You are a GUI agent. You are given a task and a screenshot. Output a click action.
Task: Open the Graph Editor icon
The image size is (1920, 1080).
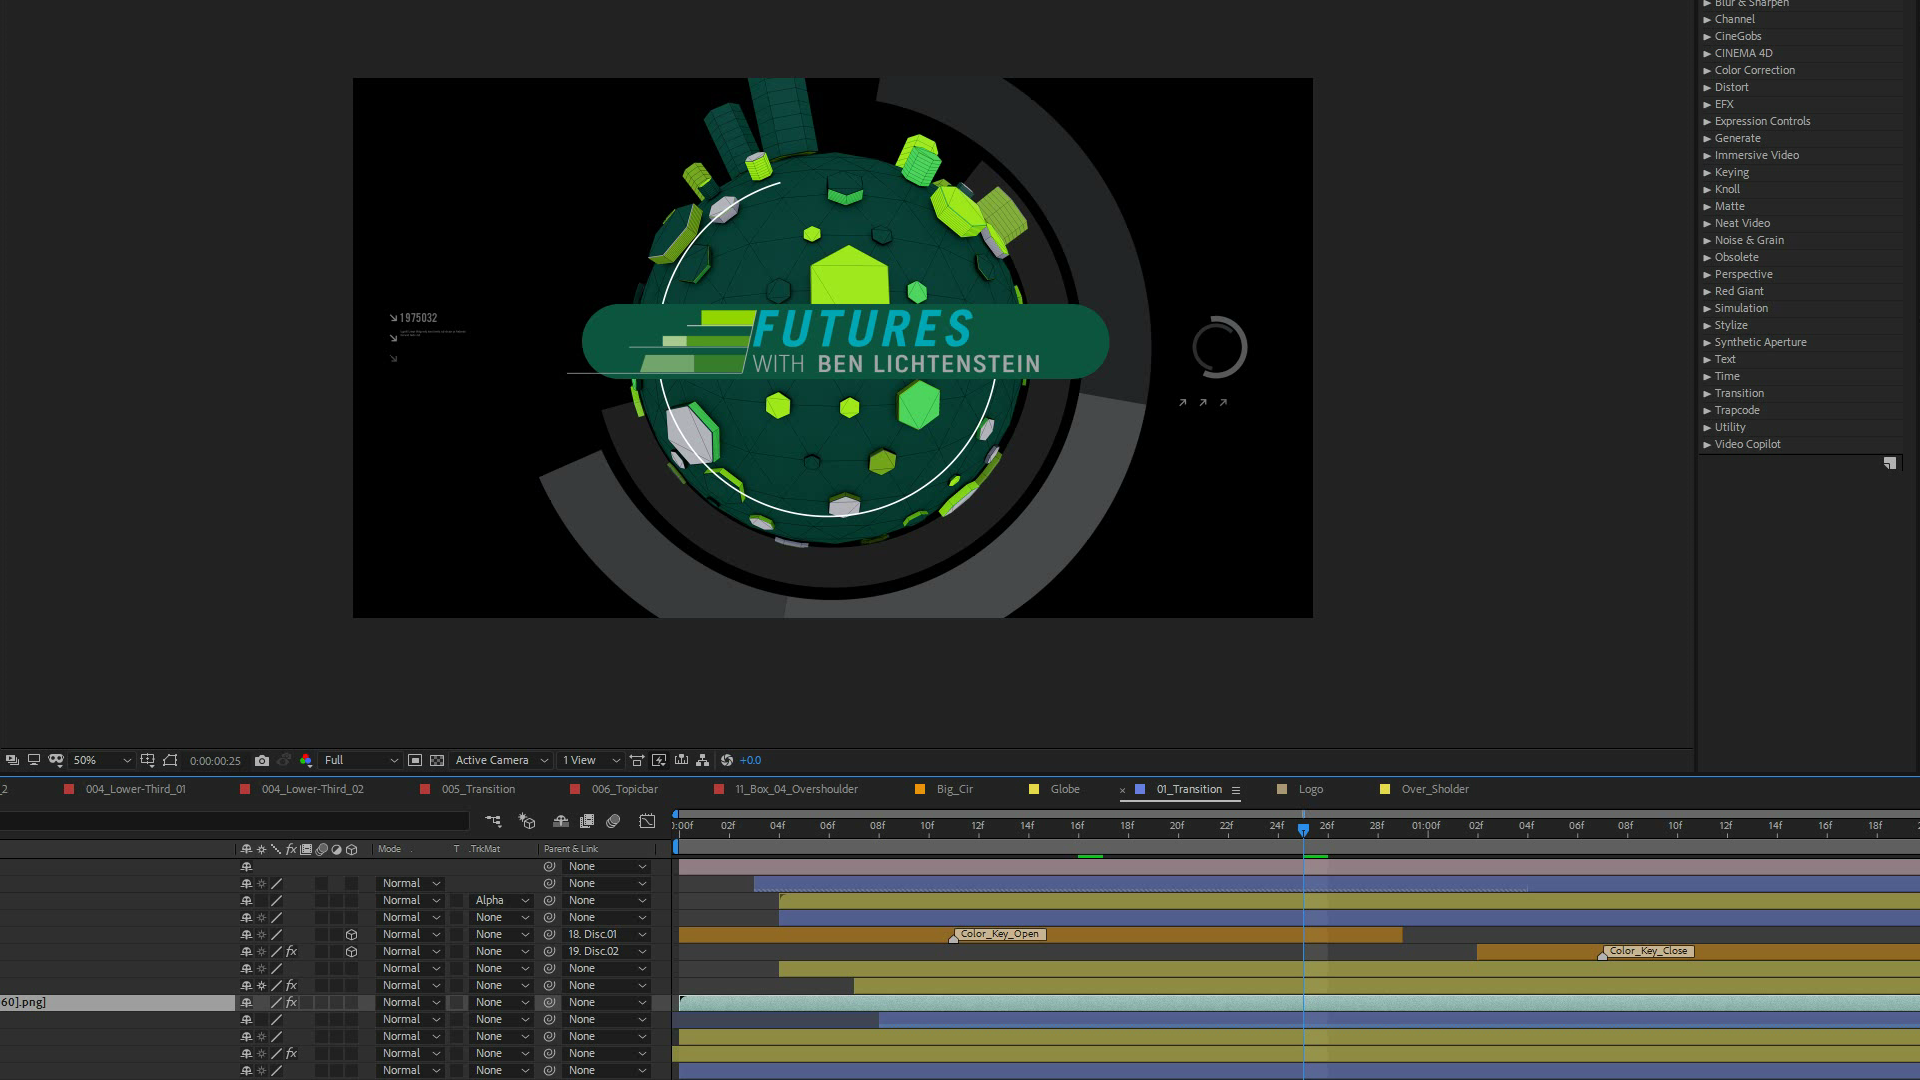(x=647, y=821)
